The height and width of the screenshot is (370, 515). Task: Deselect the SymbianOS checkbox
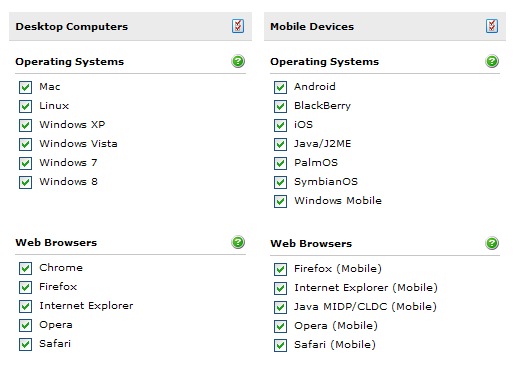280,182
